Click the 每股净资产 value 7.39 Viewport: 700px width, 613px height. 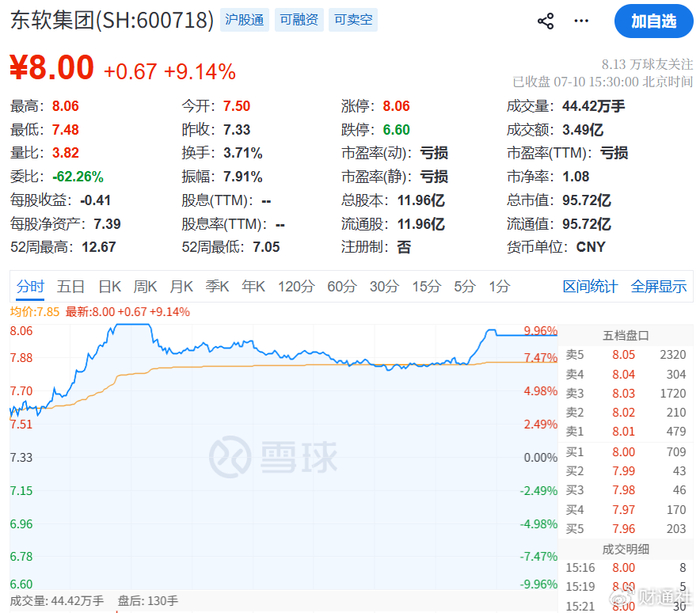(x=107, y=224)
